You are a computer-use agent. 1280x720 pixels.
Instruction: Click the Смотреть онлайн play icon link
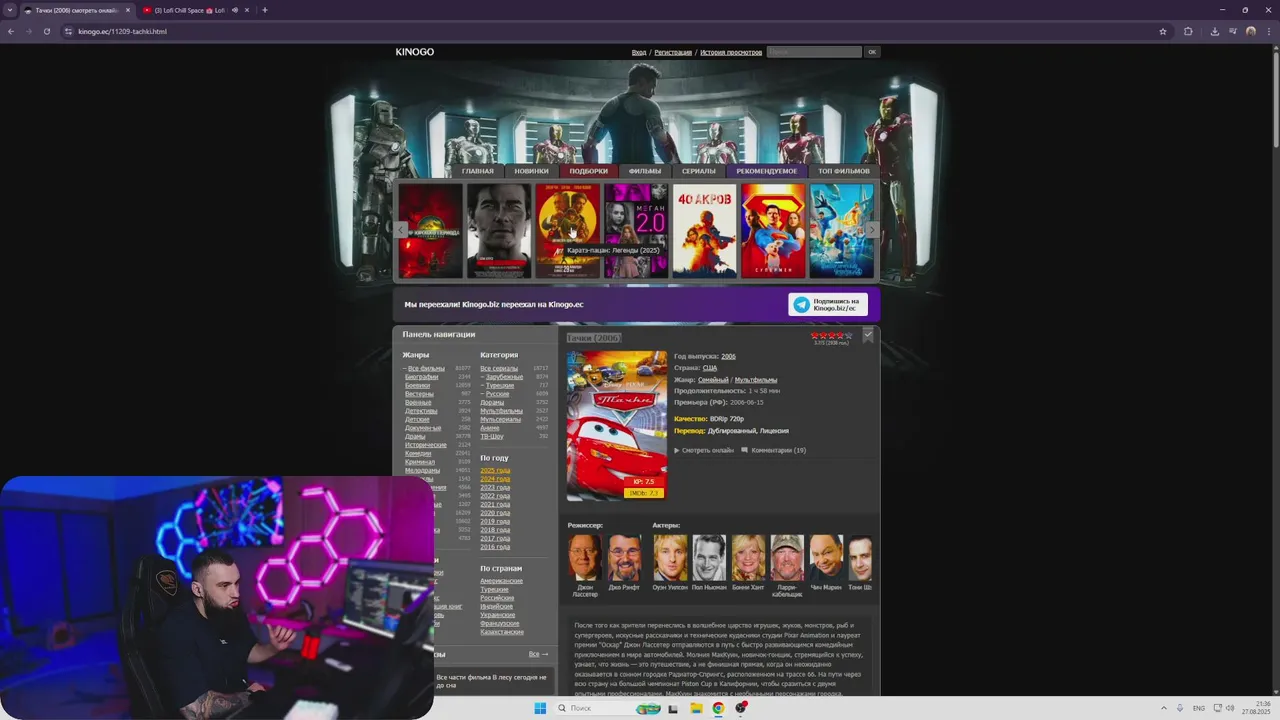tap(704, 450)
